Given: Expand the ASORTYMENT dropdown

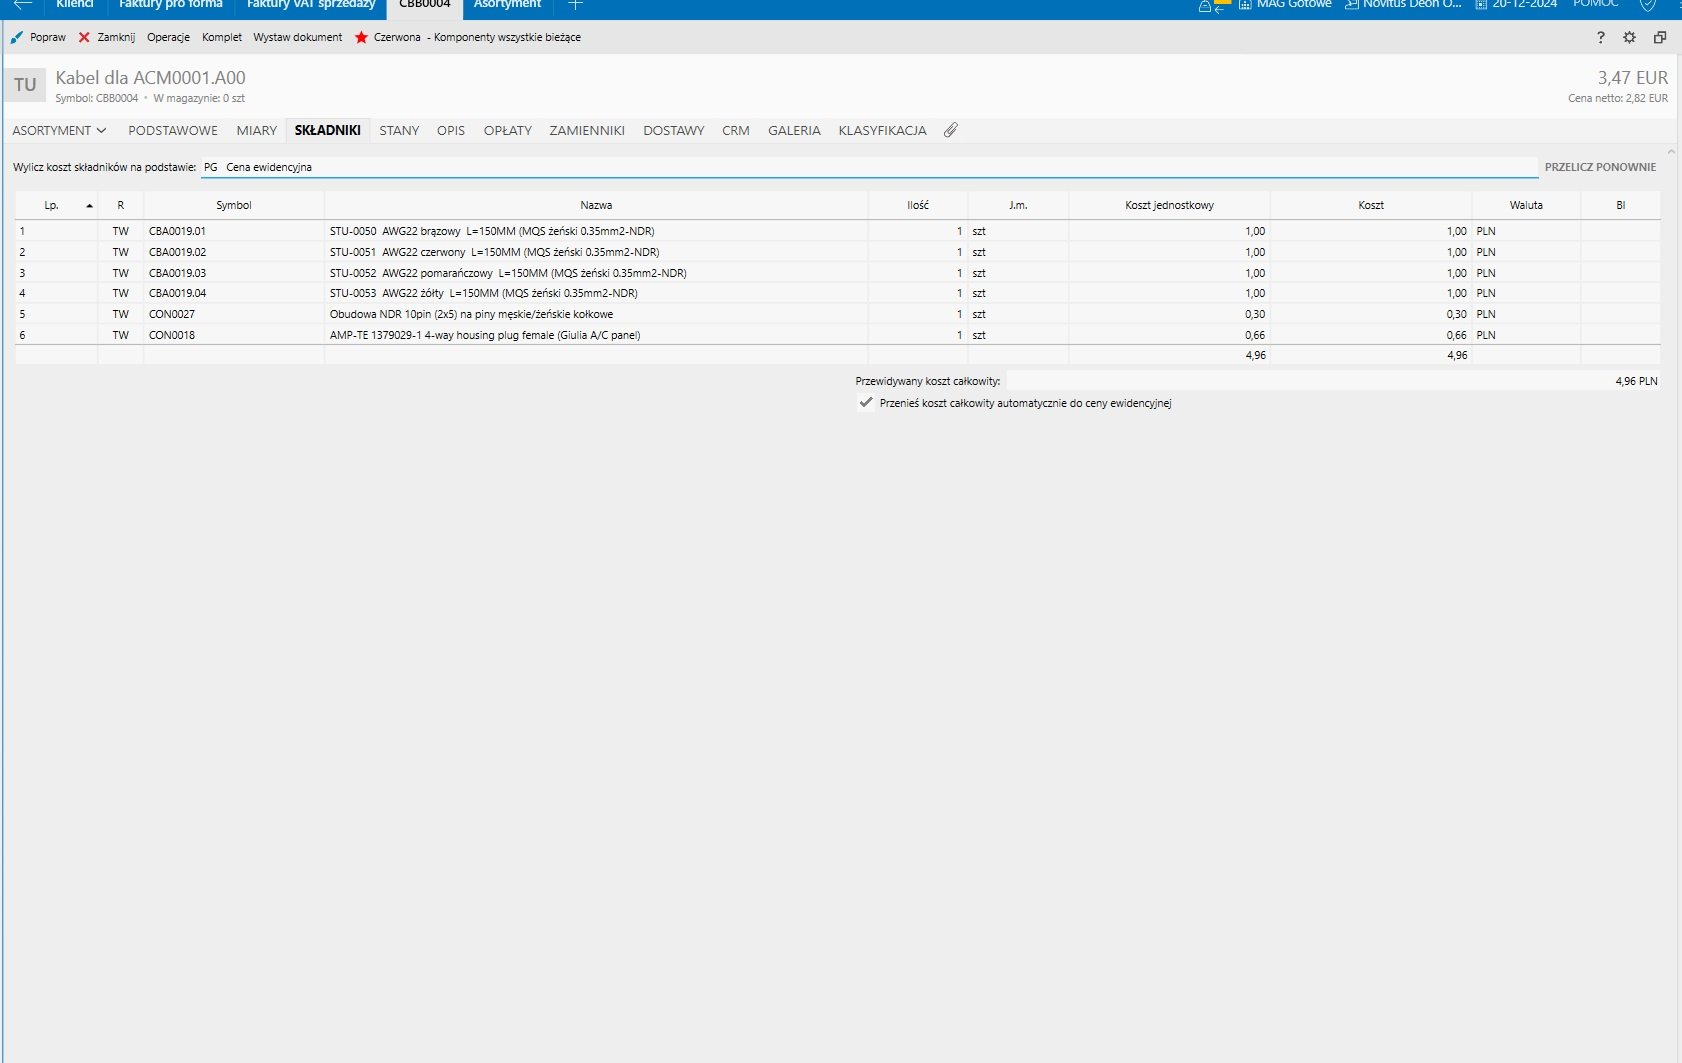Looking at the screenshot, I should pos(59,130).
